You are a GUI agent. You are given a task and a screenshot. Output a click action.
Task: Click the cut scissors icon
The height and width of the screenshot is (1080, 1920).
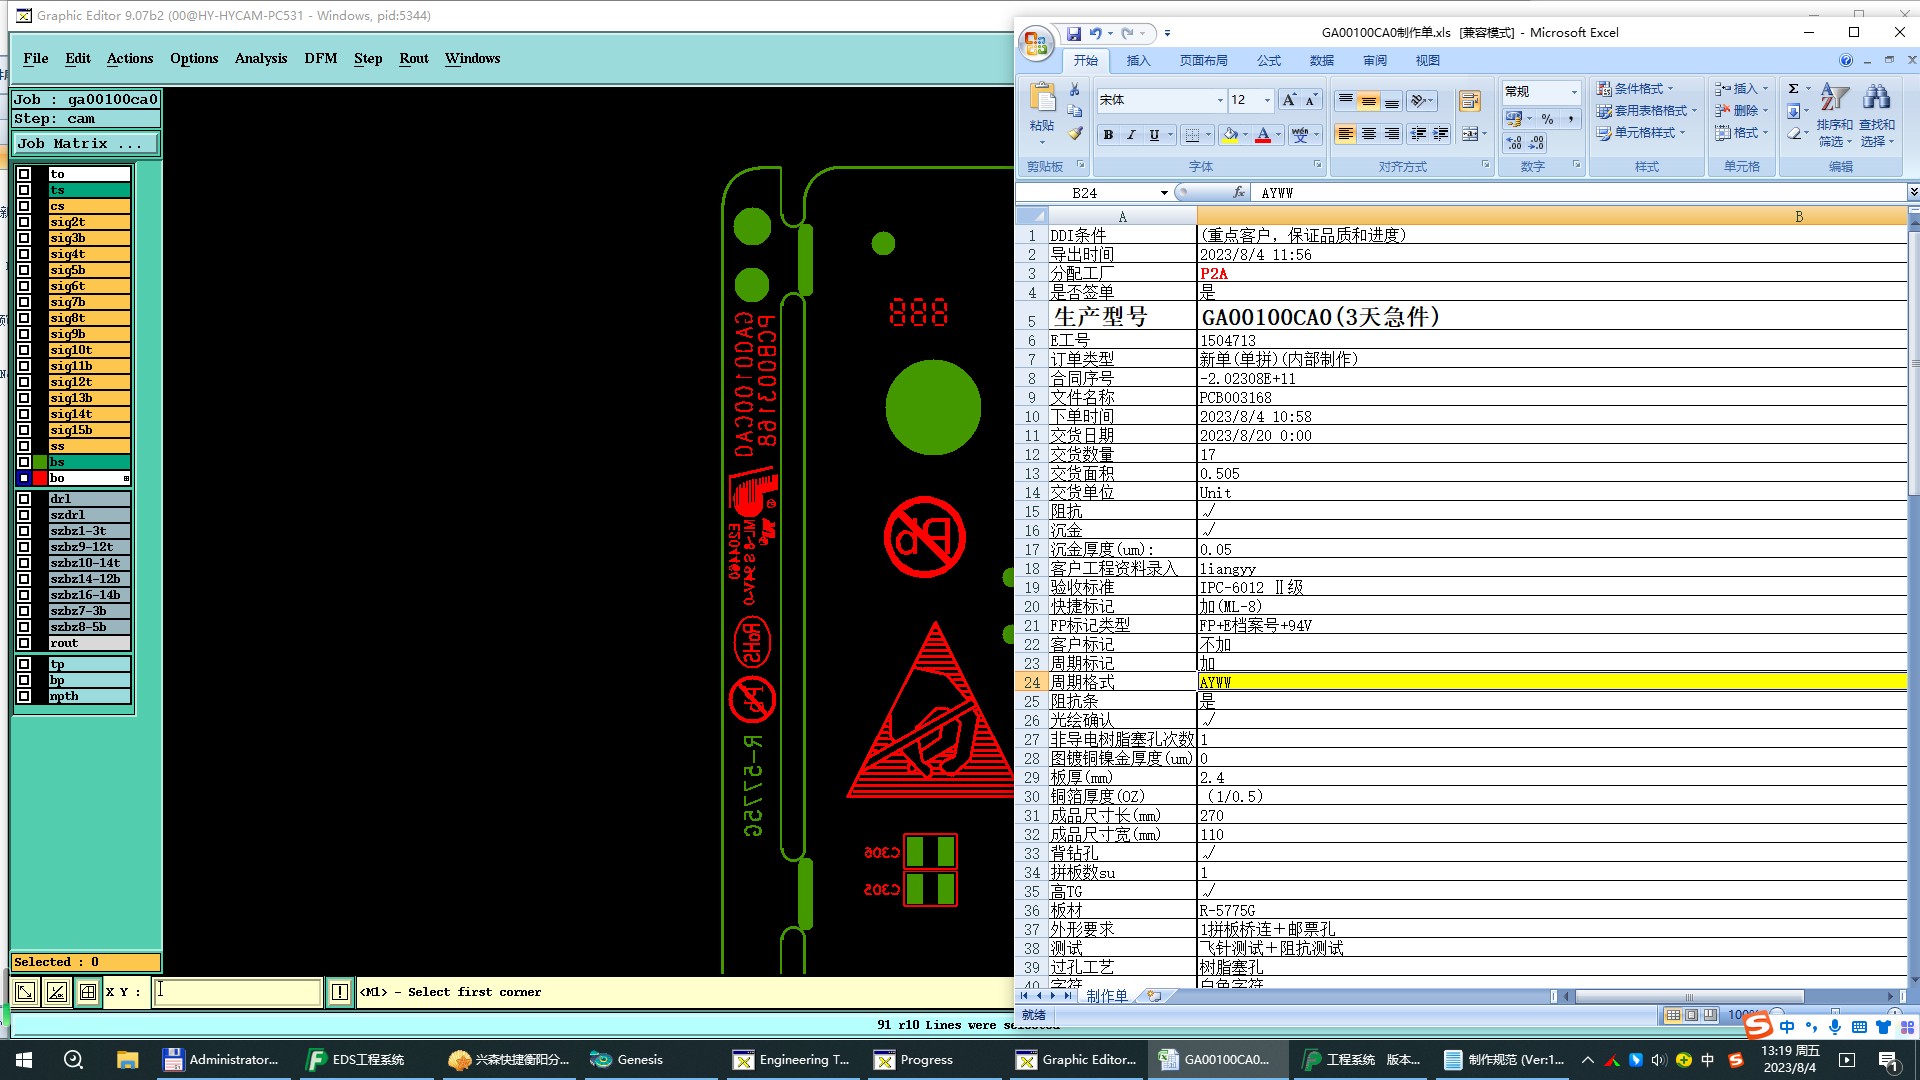1075,90
